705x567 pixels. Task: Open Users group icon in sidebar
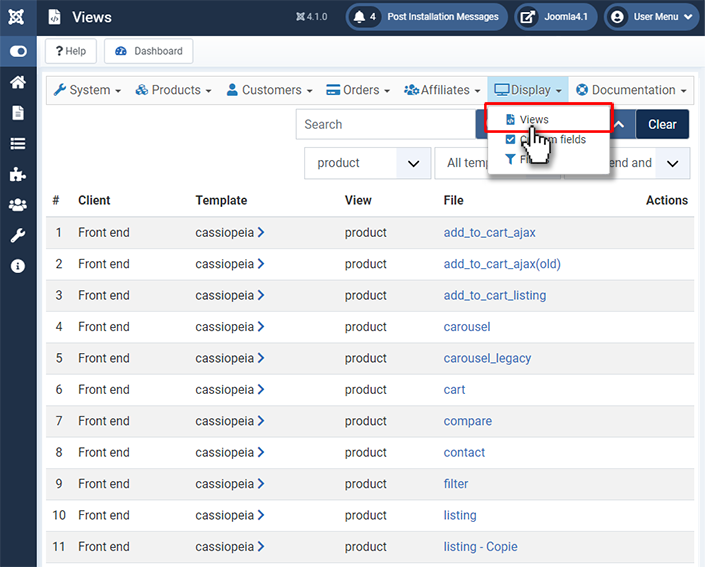coord(18,205)
